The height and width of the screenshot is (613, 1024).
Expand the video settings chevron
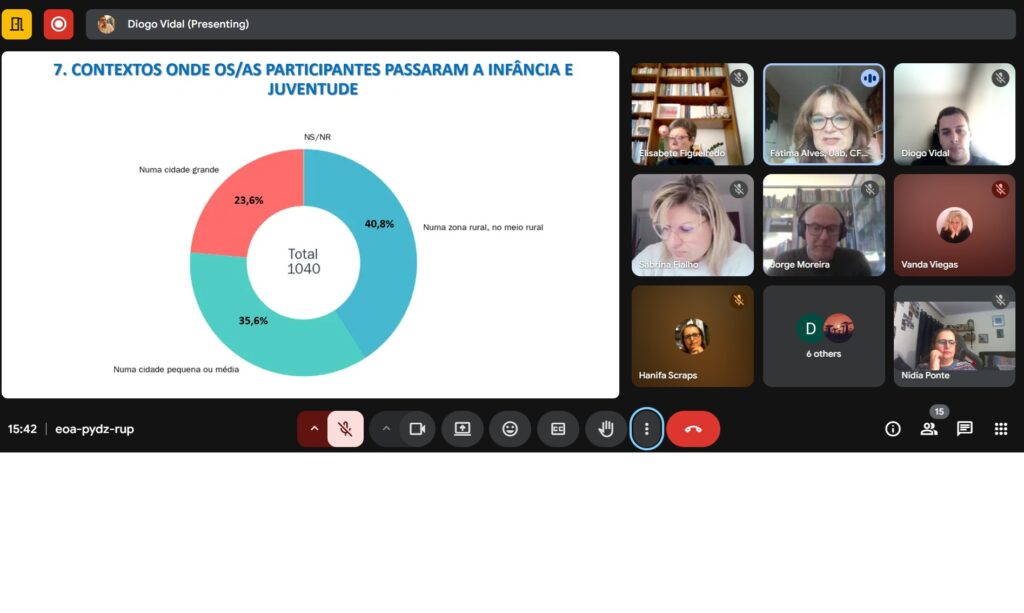[x=386, y=429]
